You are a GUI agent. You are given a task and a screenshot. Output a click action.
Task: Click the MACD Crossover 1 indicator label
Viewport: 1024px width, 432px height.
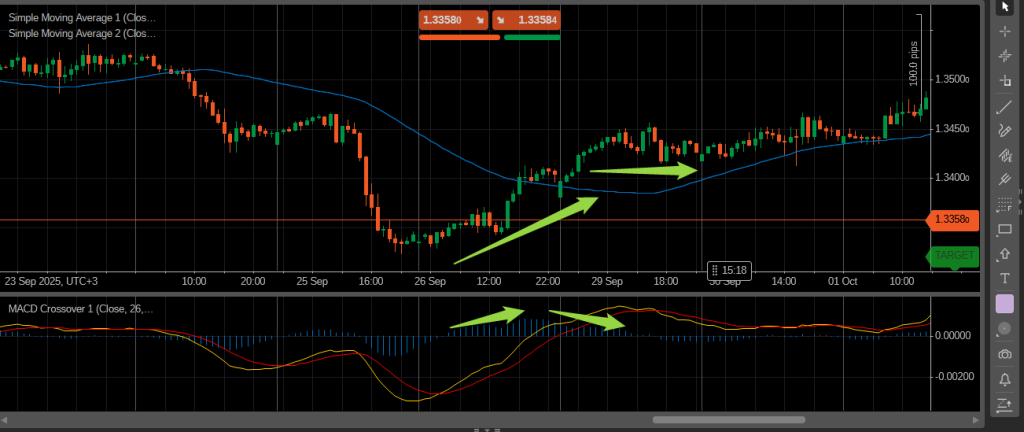[80, 309]
